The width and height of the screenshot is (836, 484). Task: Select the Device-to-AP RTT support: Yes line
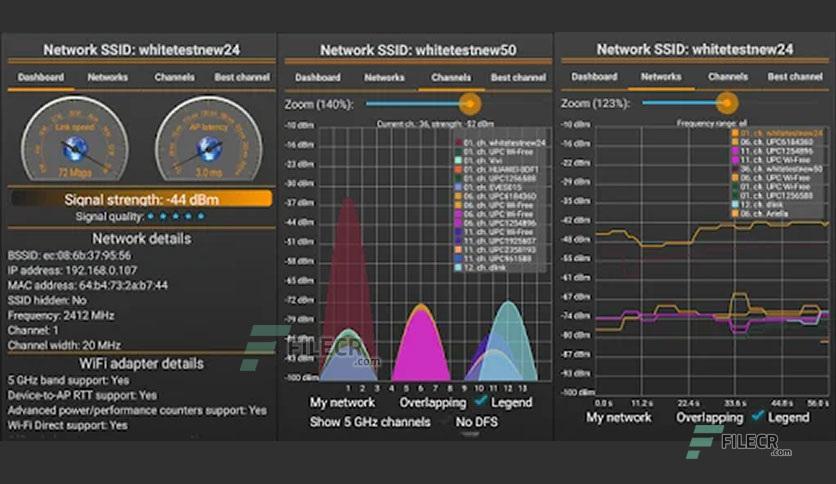point(82,395)
